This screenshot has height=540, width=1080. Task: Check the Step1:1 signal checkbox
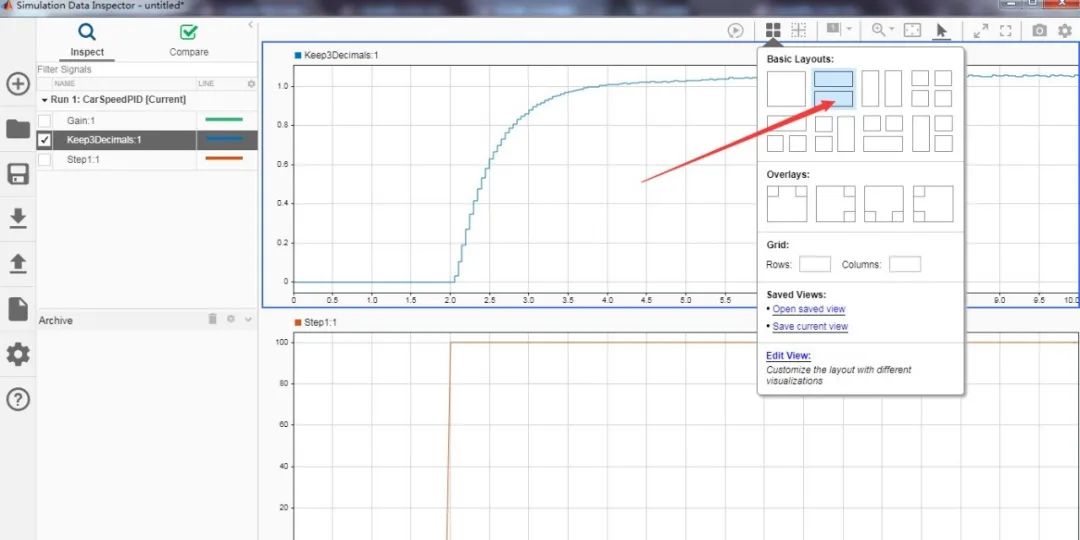click(x=45, y=160)
